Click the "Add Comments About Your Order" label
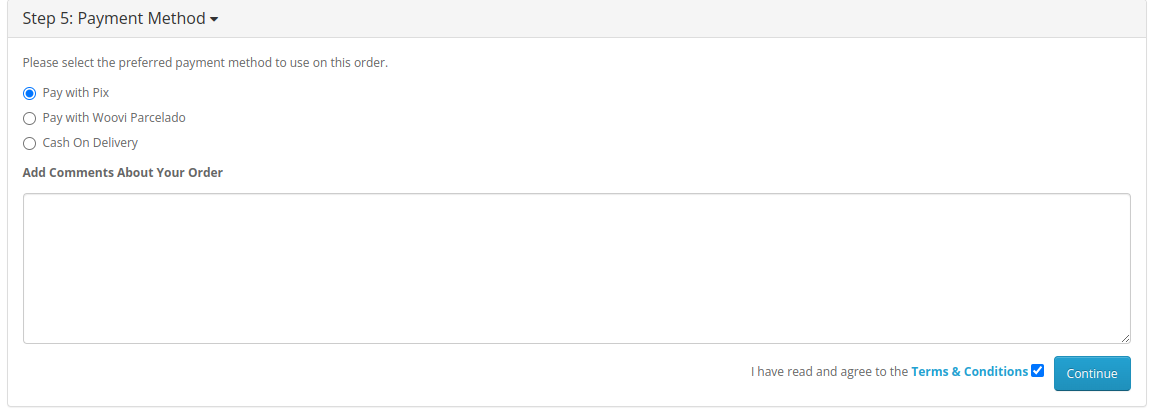 [x=122, y=172]
